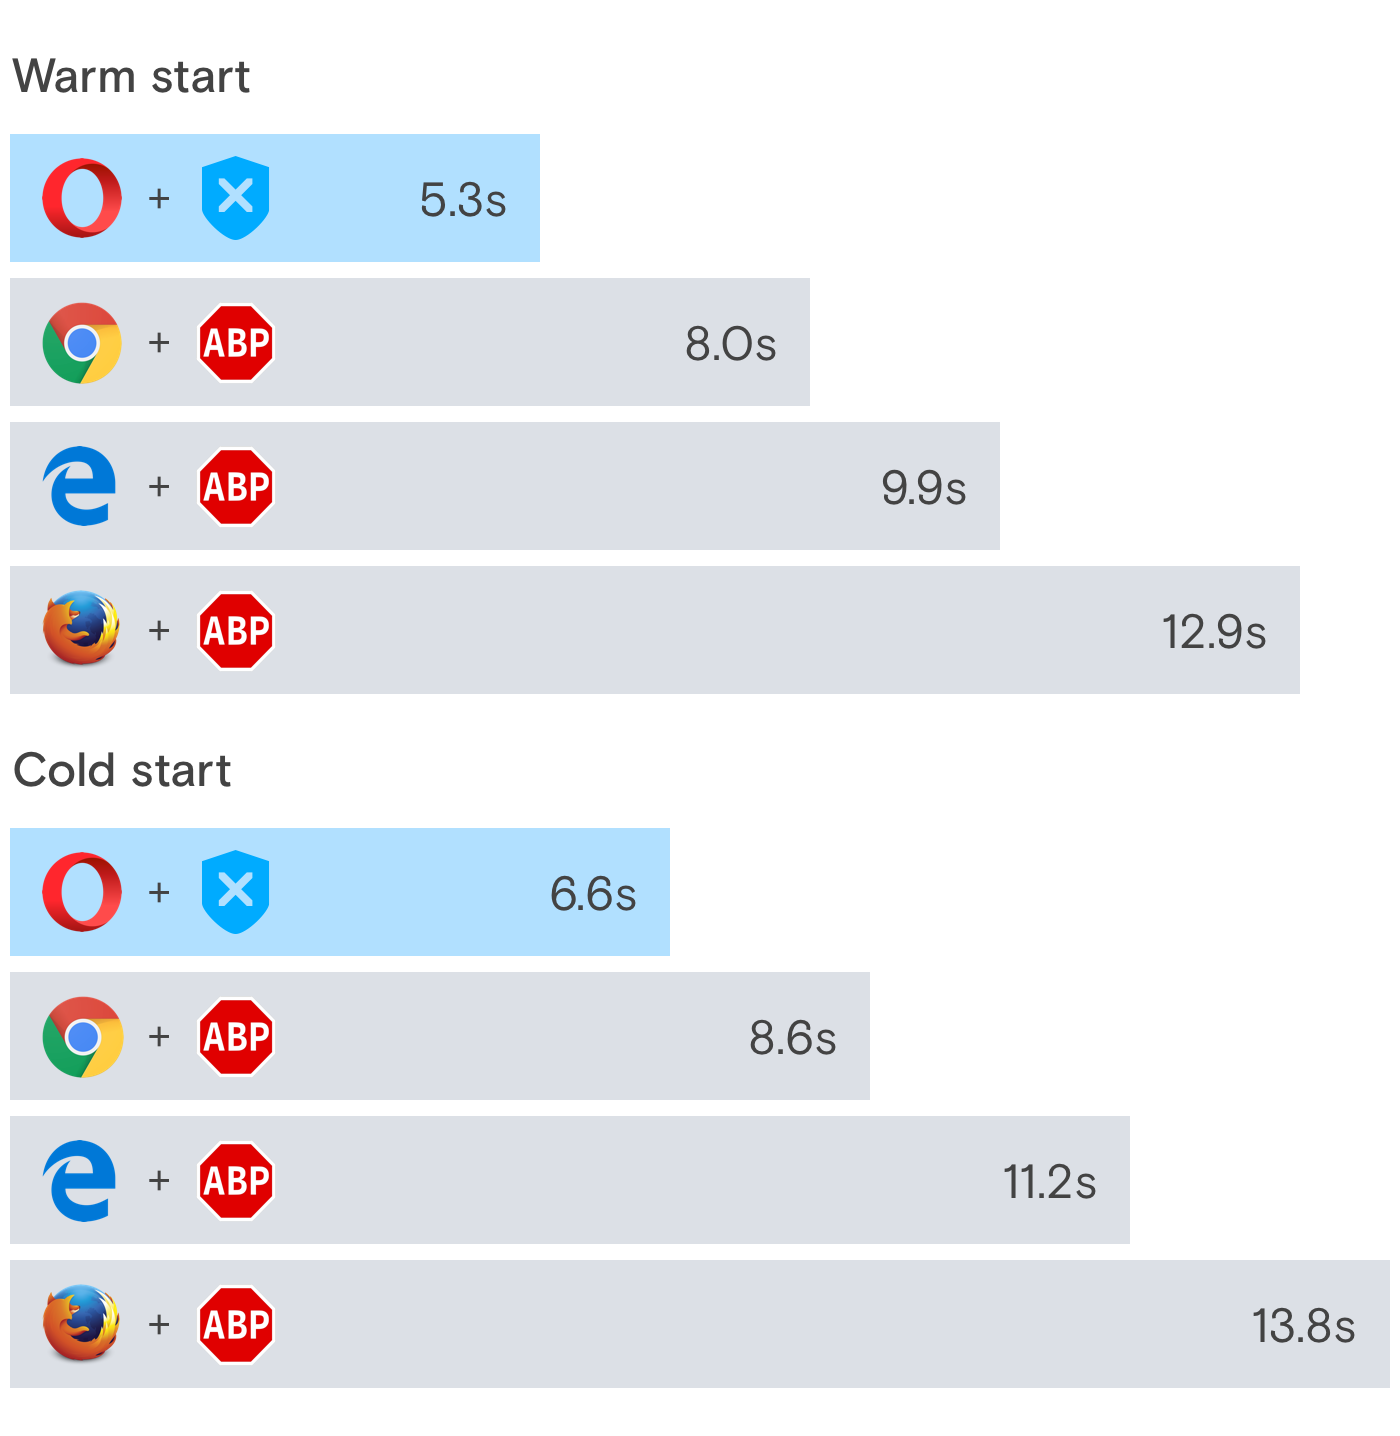Viewport: 1400px width, 1436px height.
Task: Click the Edge icon under Warm start
Action: point(80,487)
